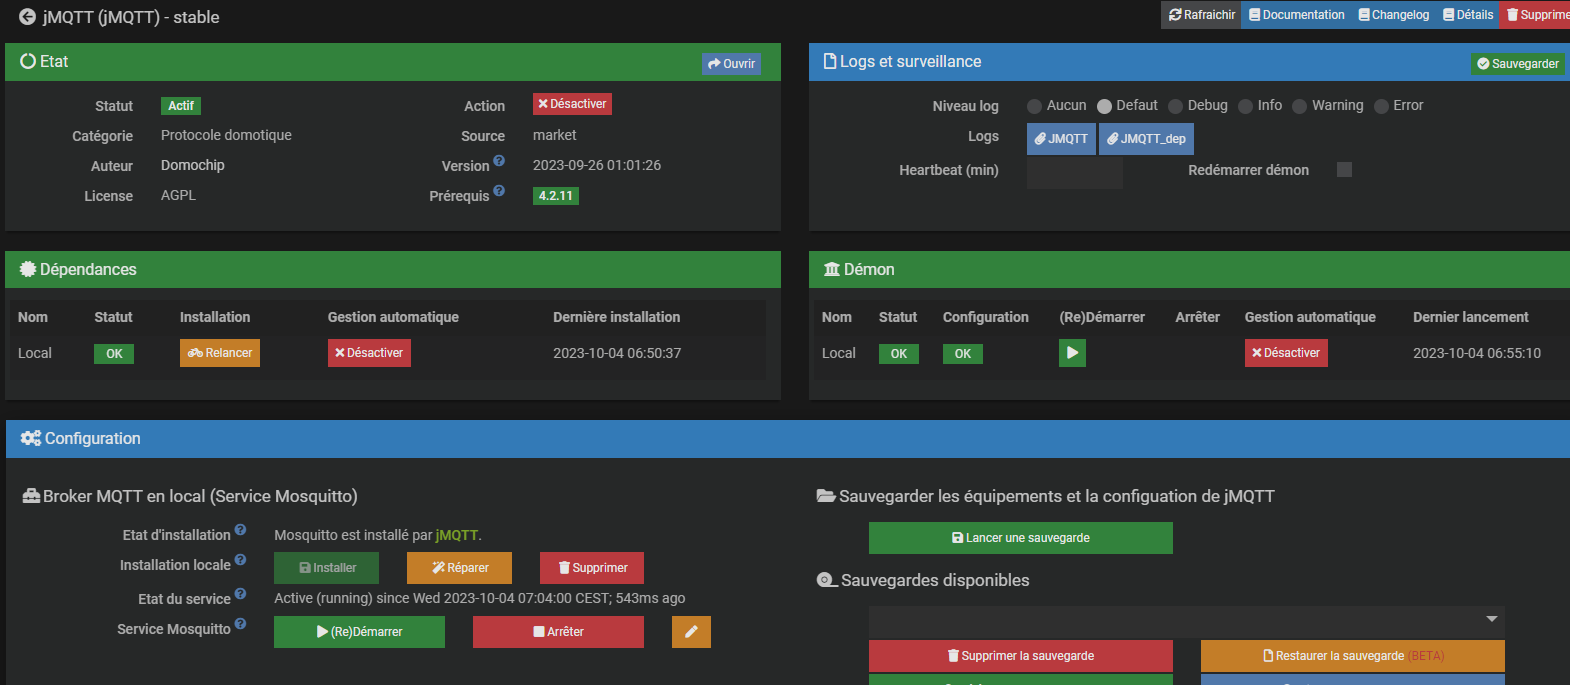The width and height of the screenshot is (1570, 685).
Task: Click the red Supprimer button for Mosquitto
Action: (x=592, y=568)
